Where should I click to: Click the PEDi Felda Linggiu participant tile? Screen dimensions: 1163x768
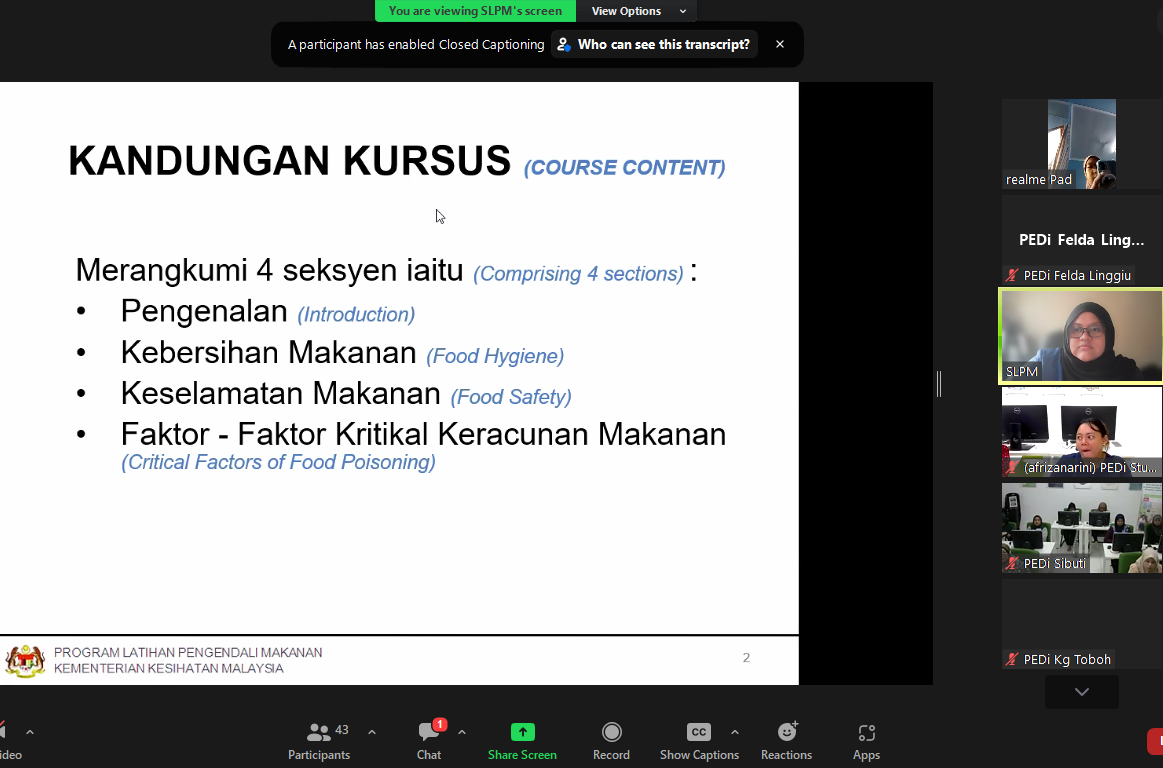(1081, 240)
